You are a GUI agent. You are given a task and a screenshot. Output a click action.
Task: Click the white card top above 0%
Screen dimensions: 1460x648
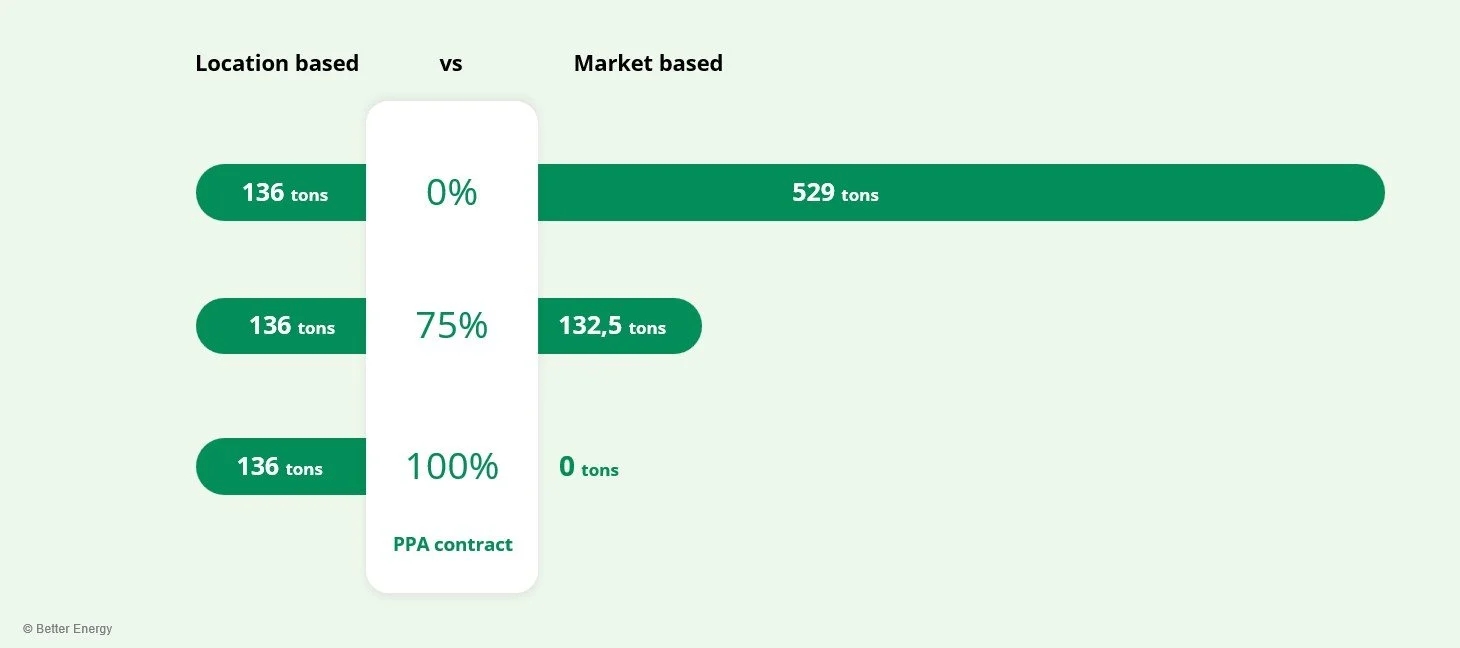(452, 132)
